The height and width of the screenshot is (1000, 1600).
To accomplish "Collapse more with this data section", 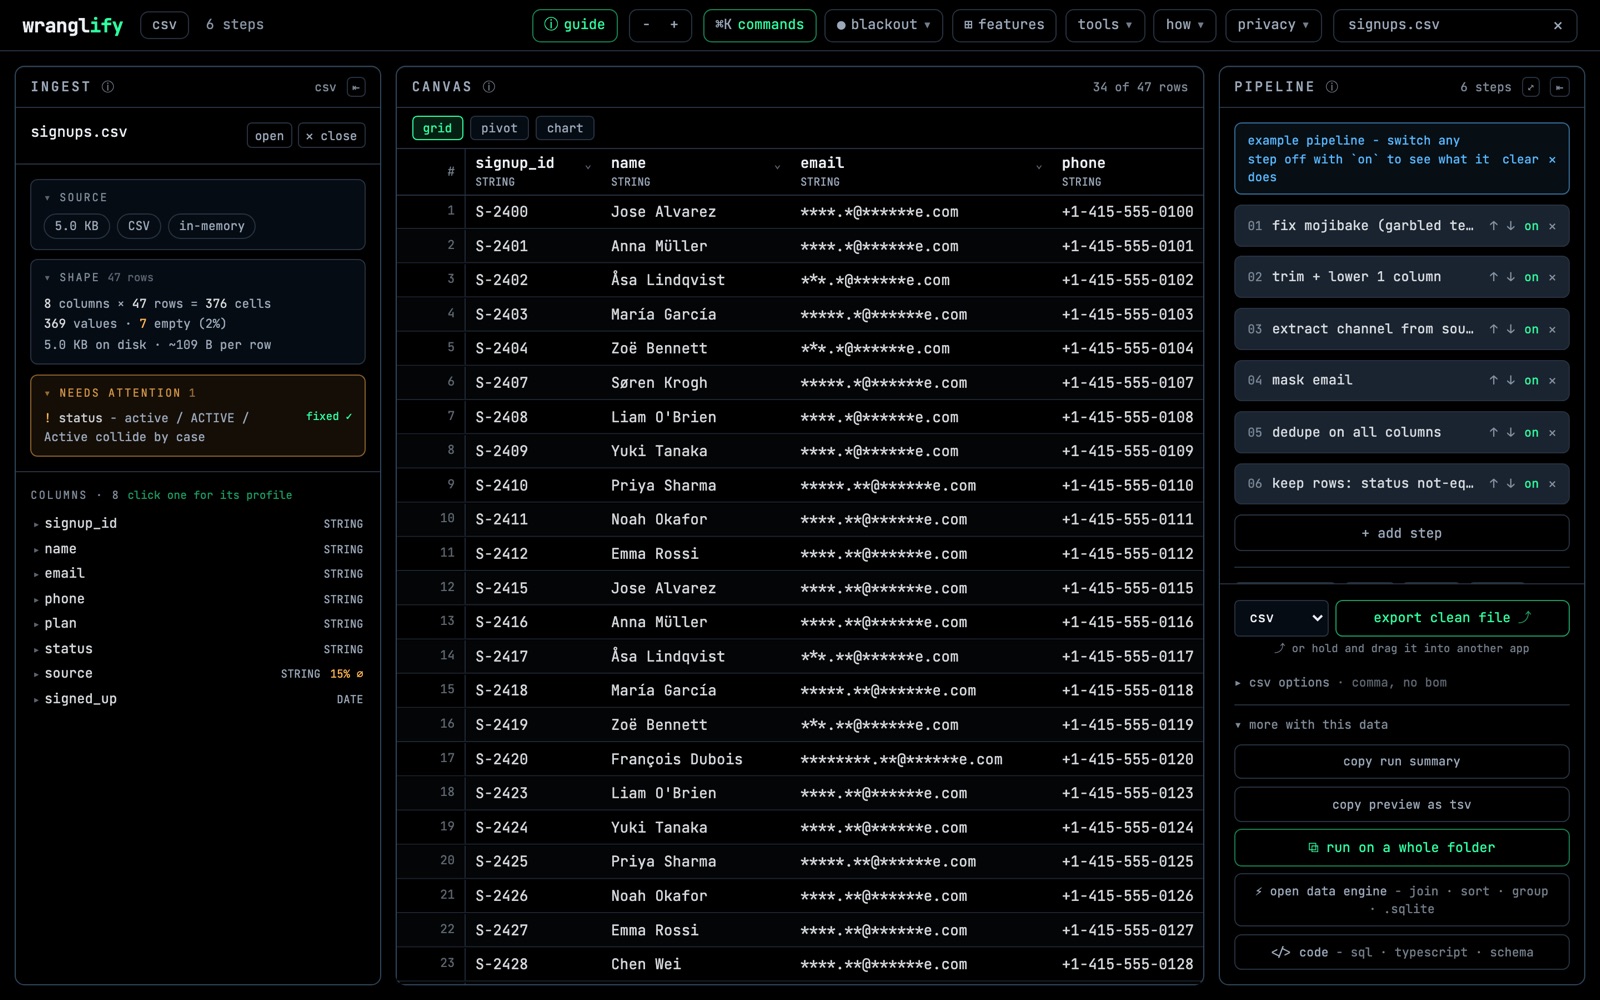I will (x=1311, y=725).
